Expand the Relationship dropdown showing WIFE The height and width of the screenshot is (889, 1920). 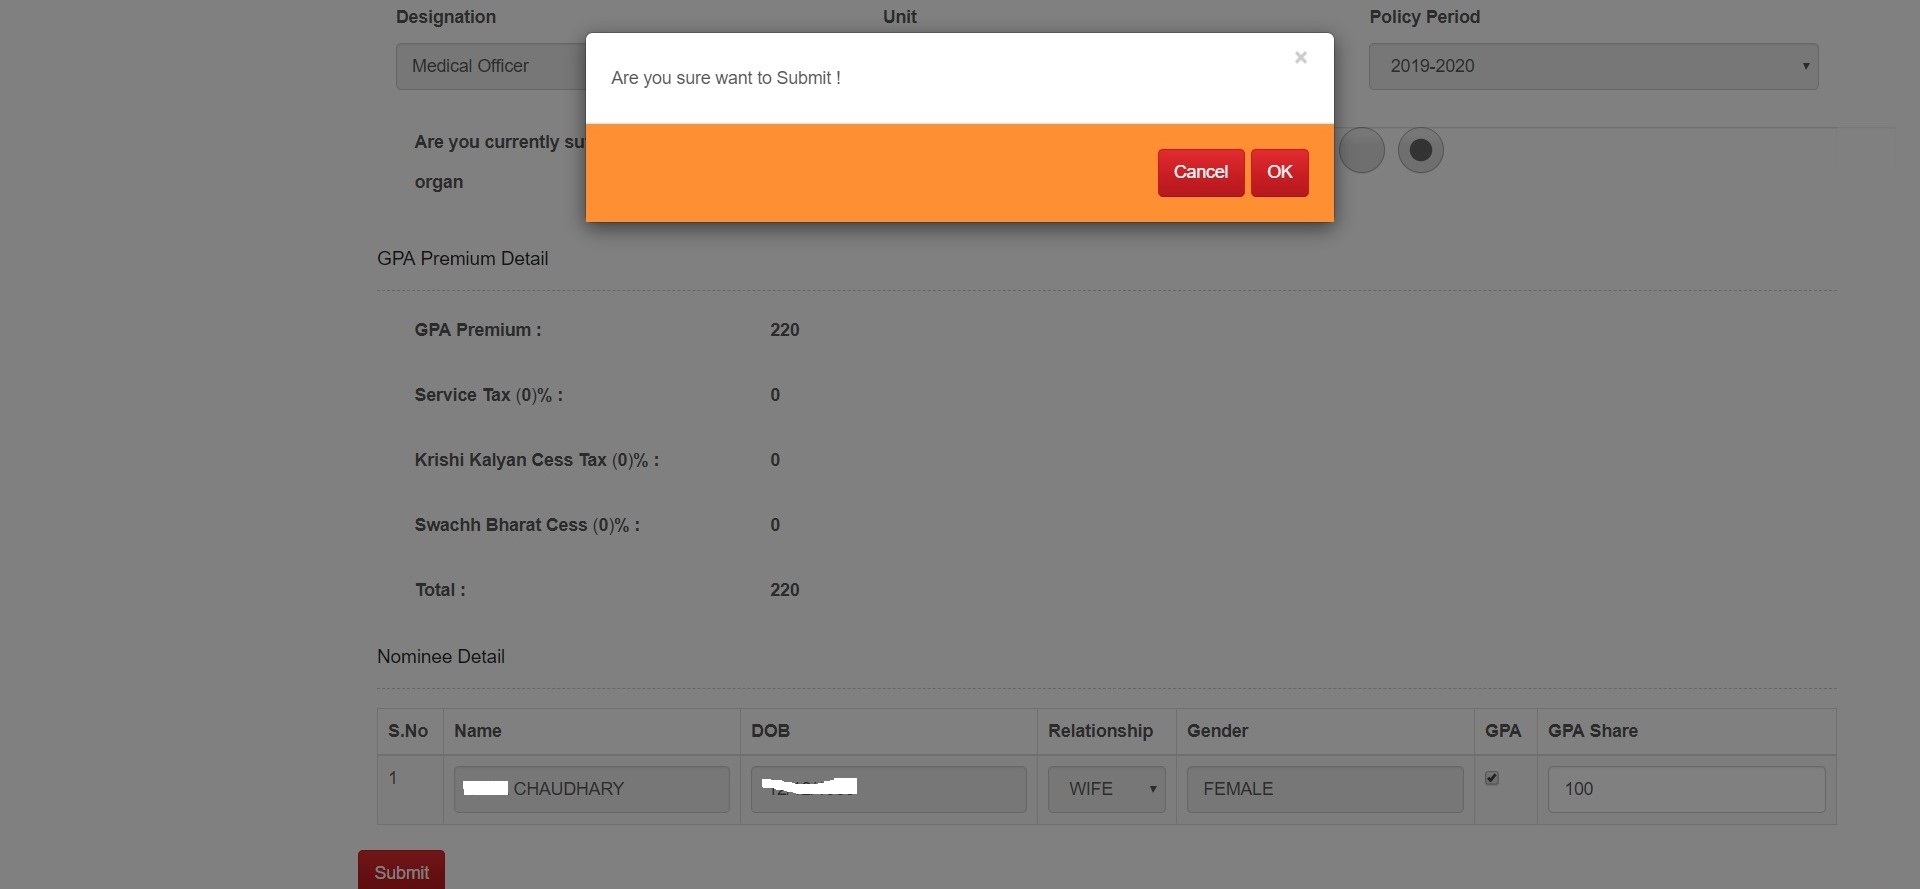point(1106,789)
